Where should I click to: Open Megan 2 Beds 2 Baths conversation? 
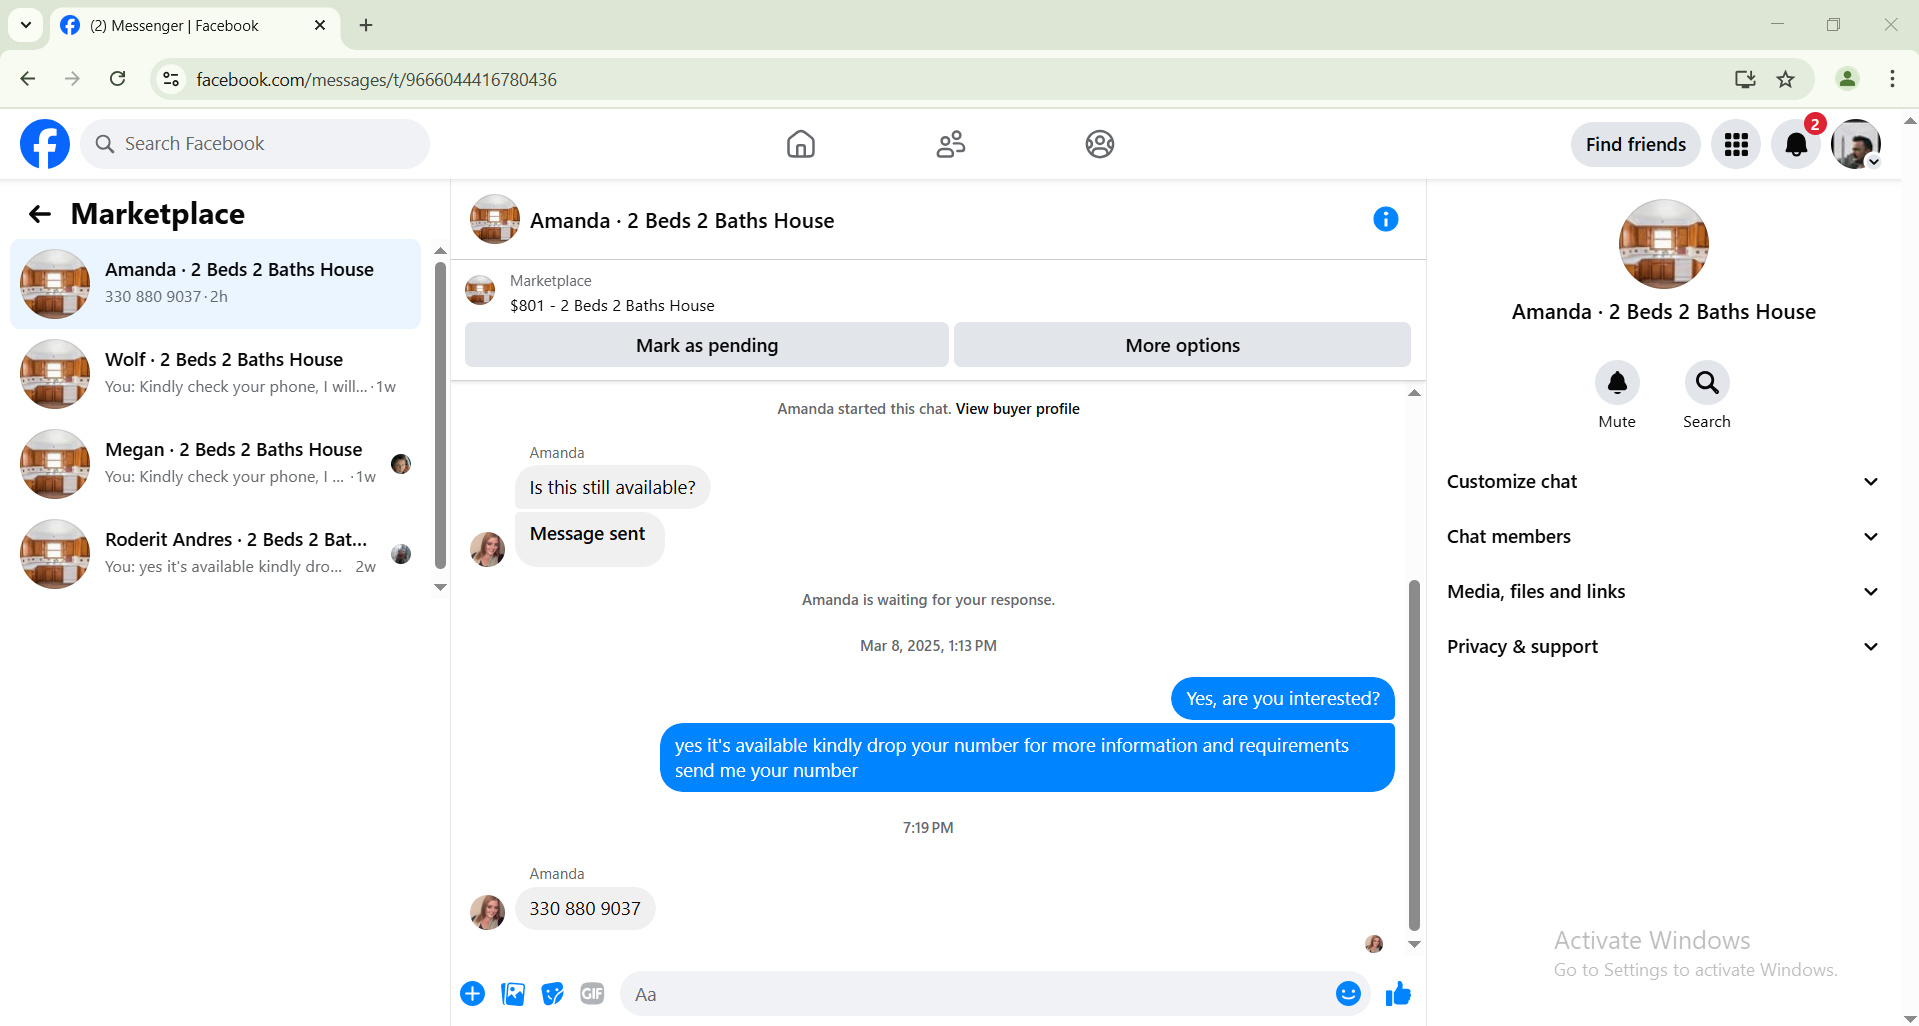215,464
